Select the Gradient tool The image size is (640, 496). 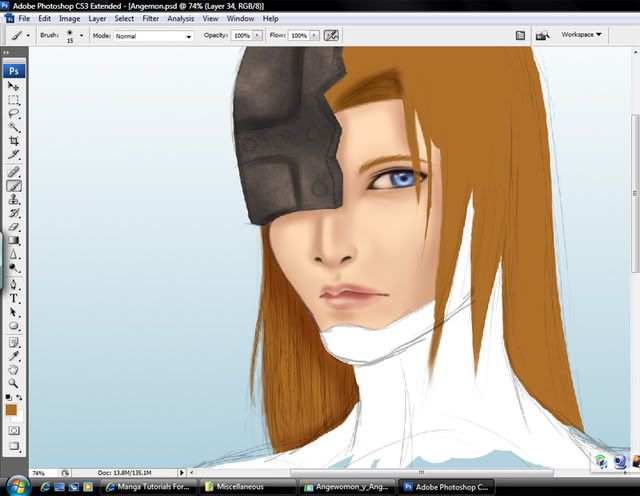tap(13, 240)
